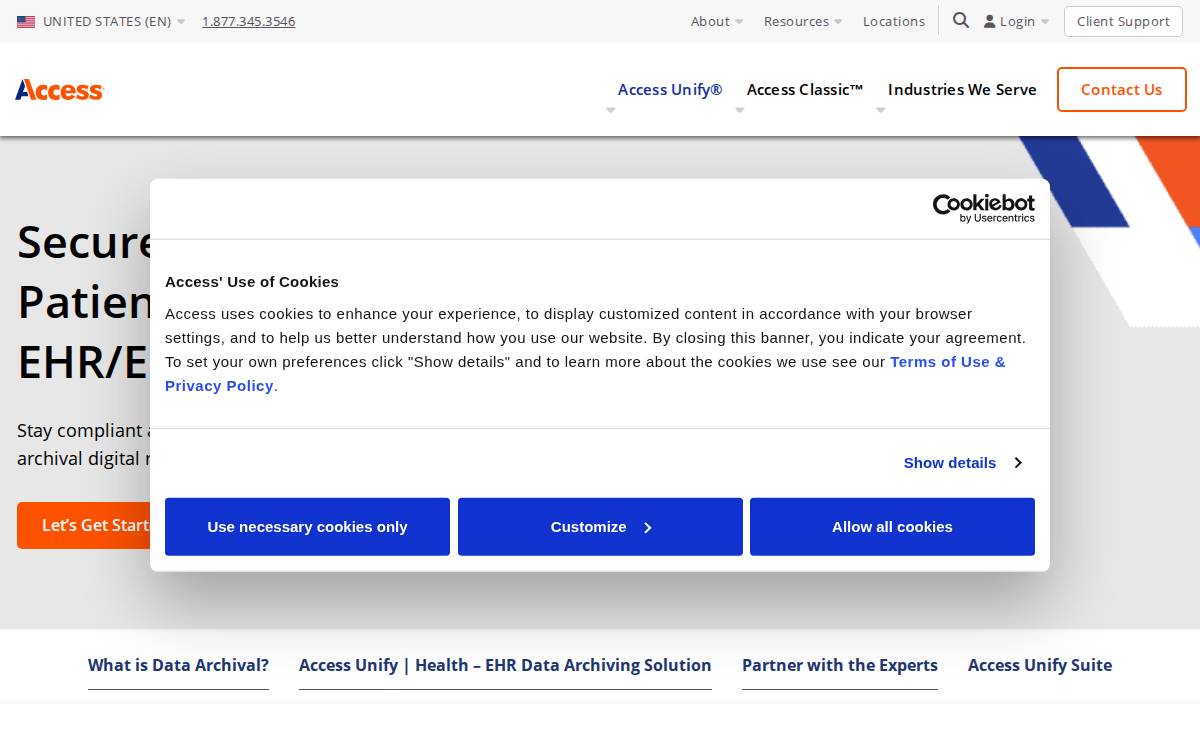Expand the arrow under Access Unify®
The height and width of the screenshot is (750, 1200).
pyautogui.click(x=611, y=111)
